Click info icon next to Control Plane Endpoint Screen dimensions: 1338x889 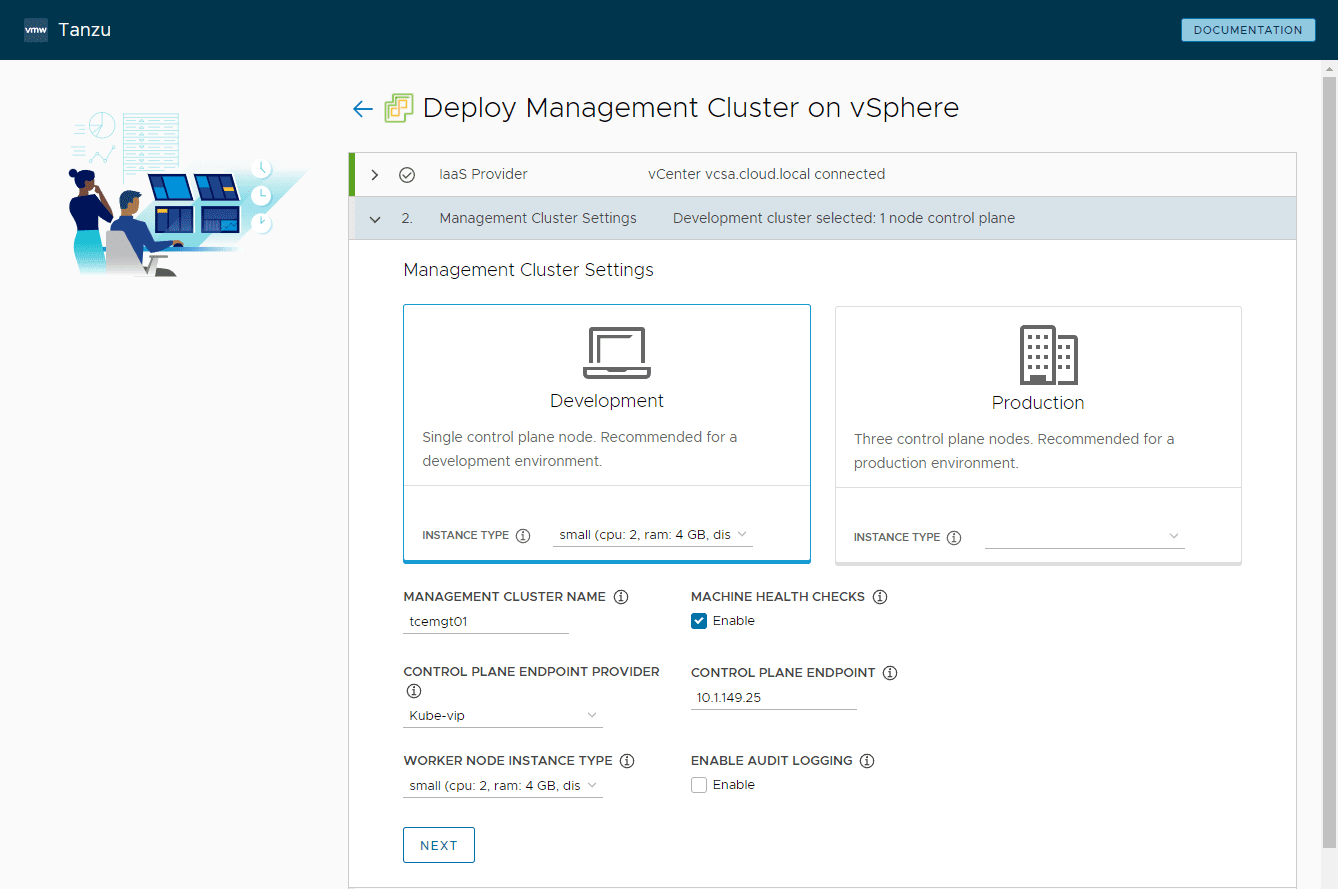coord(890,673)
